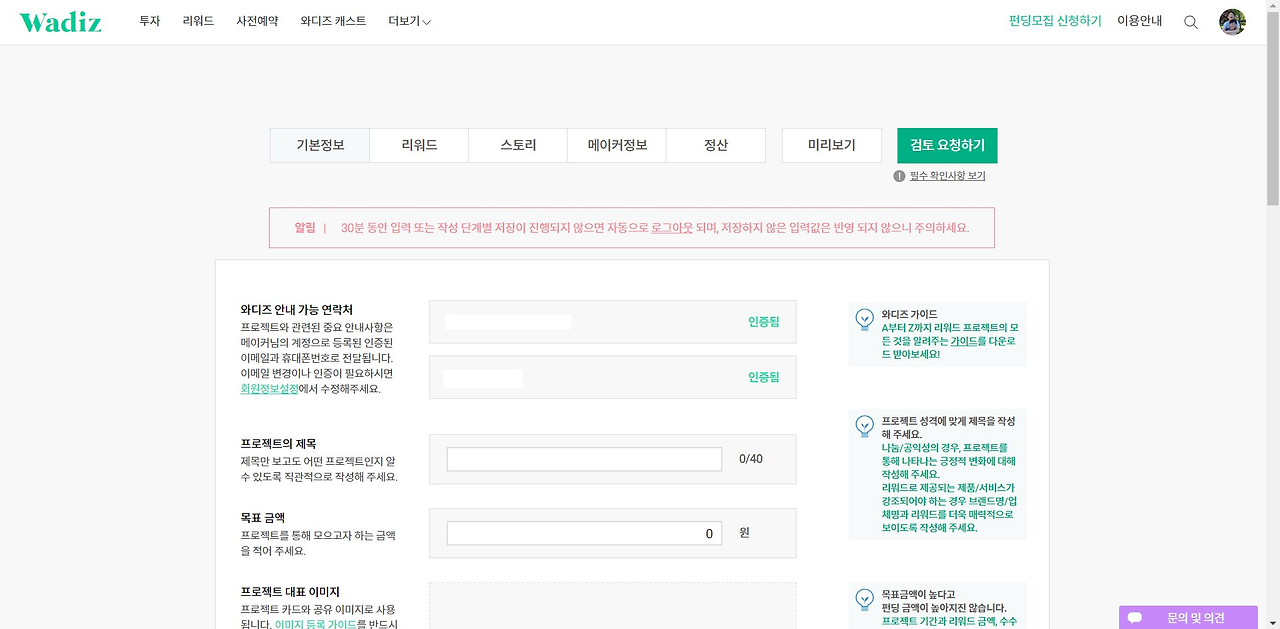The image size is (1280, 629).
Task: Switch to the 리워드 form tab
Action: pyautogui.click(x=419, y=145)
